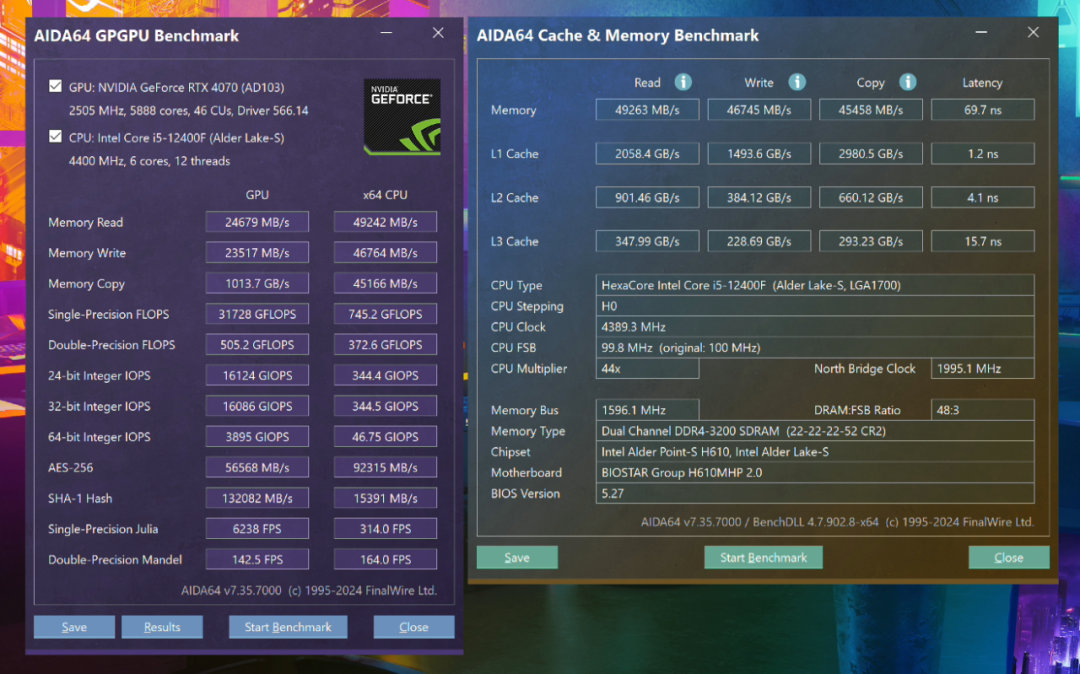Click L1 Cache latency 1.2 ns
The height and width of the screenshot is (674, 1080).
pos(983,154)
